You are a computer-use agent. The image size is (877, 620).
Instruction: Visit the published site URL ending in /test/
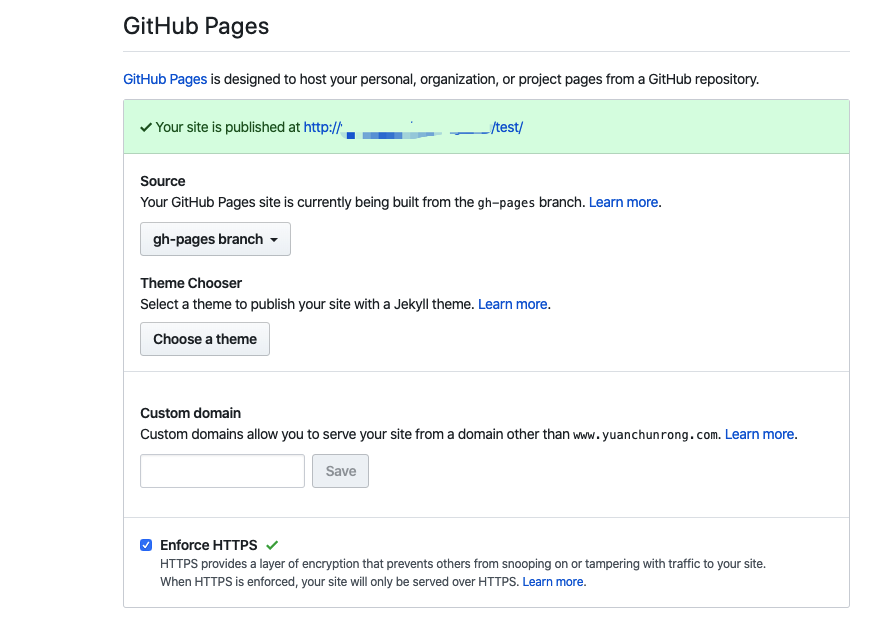413,127
